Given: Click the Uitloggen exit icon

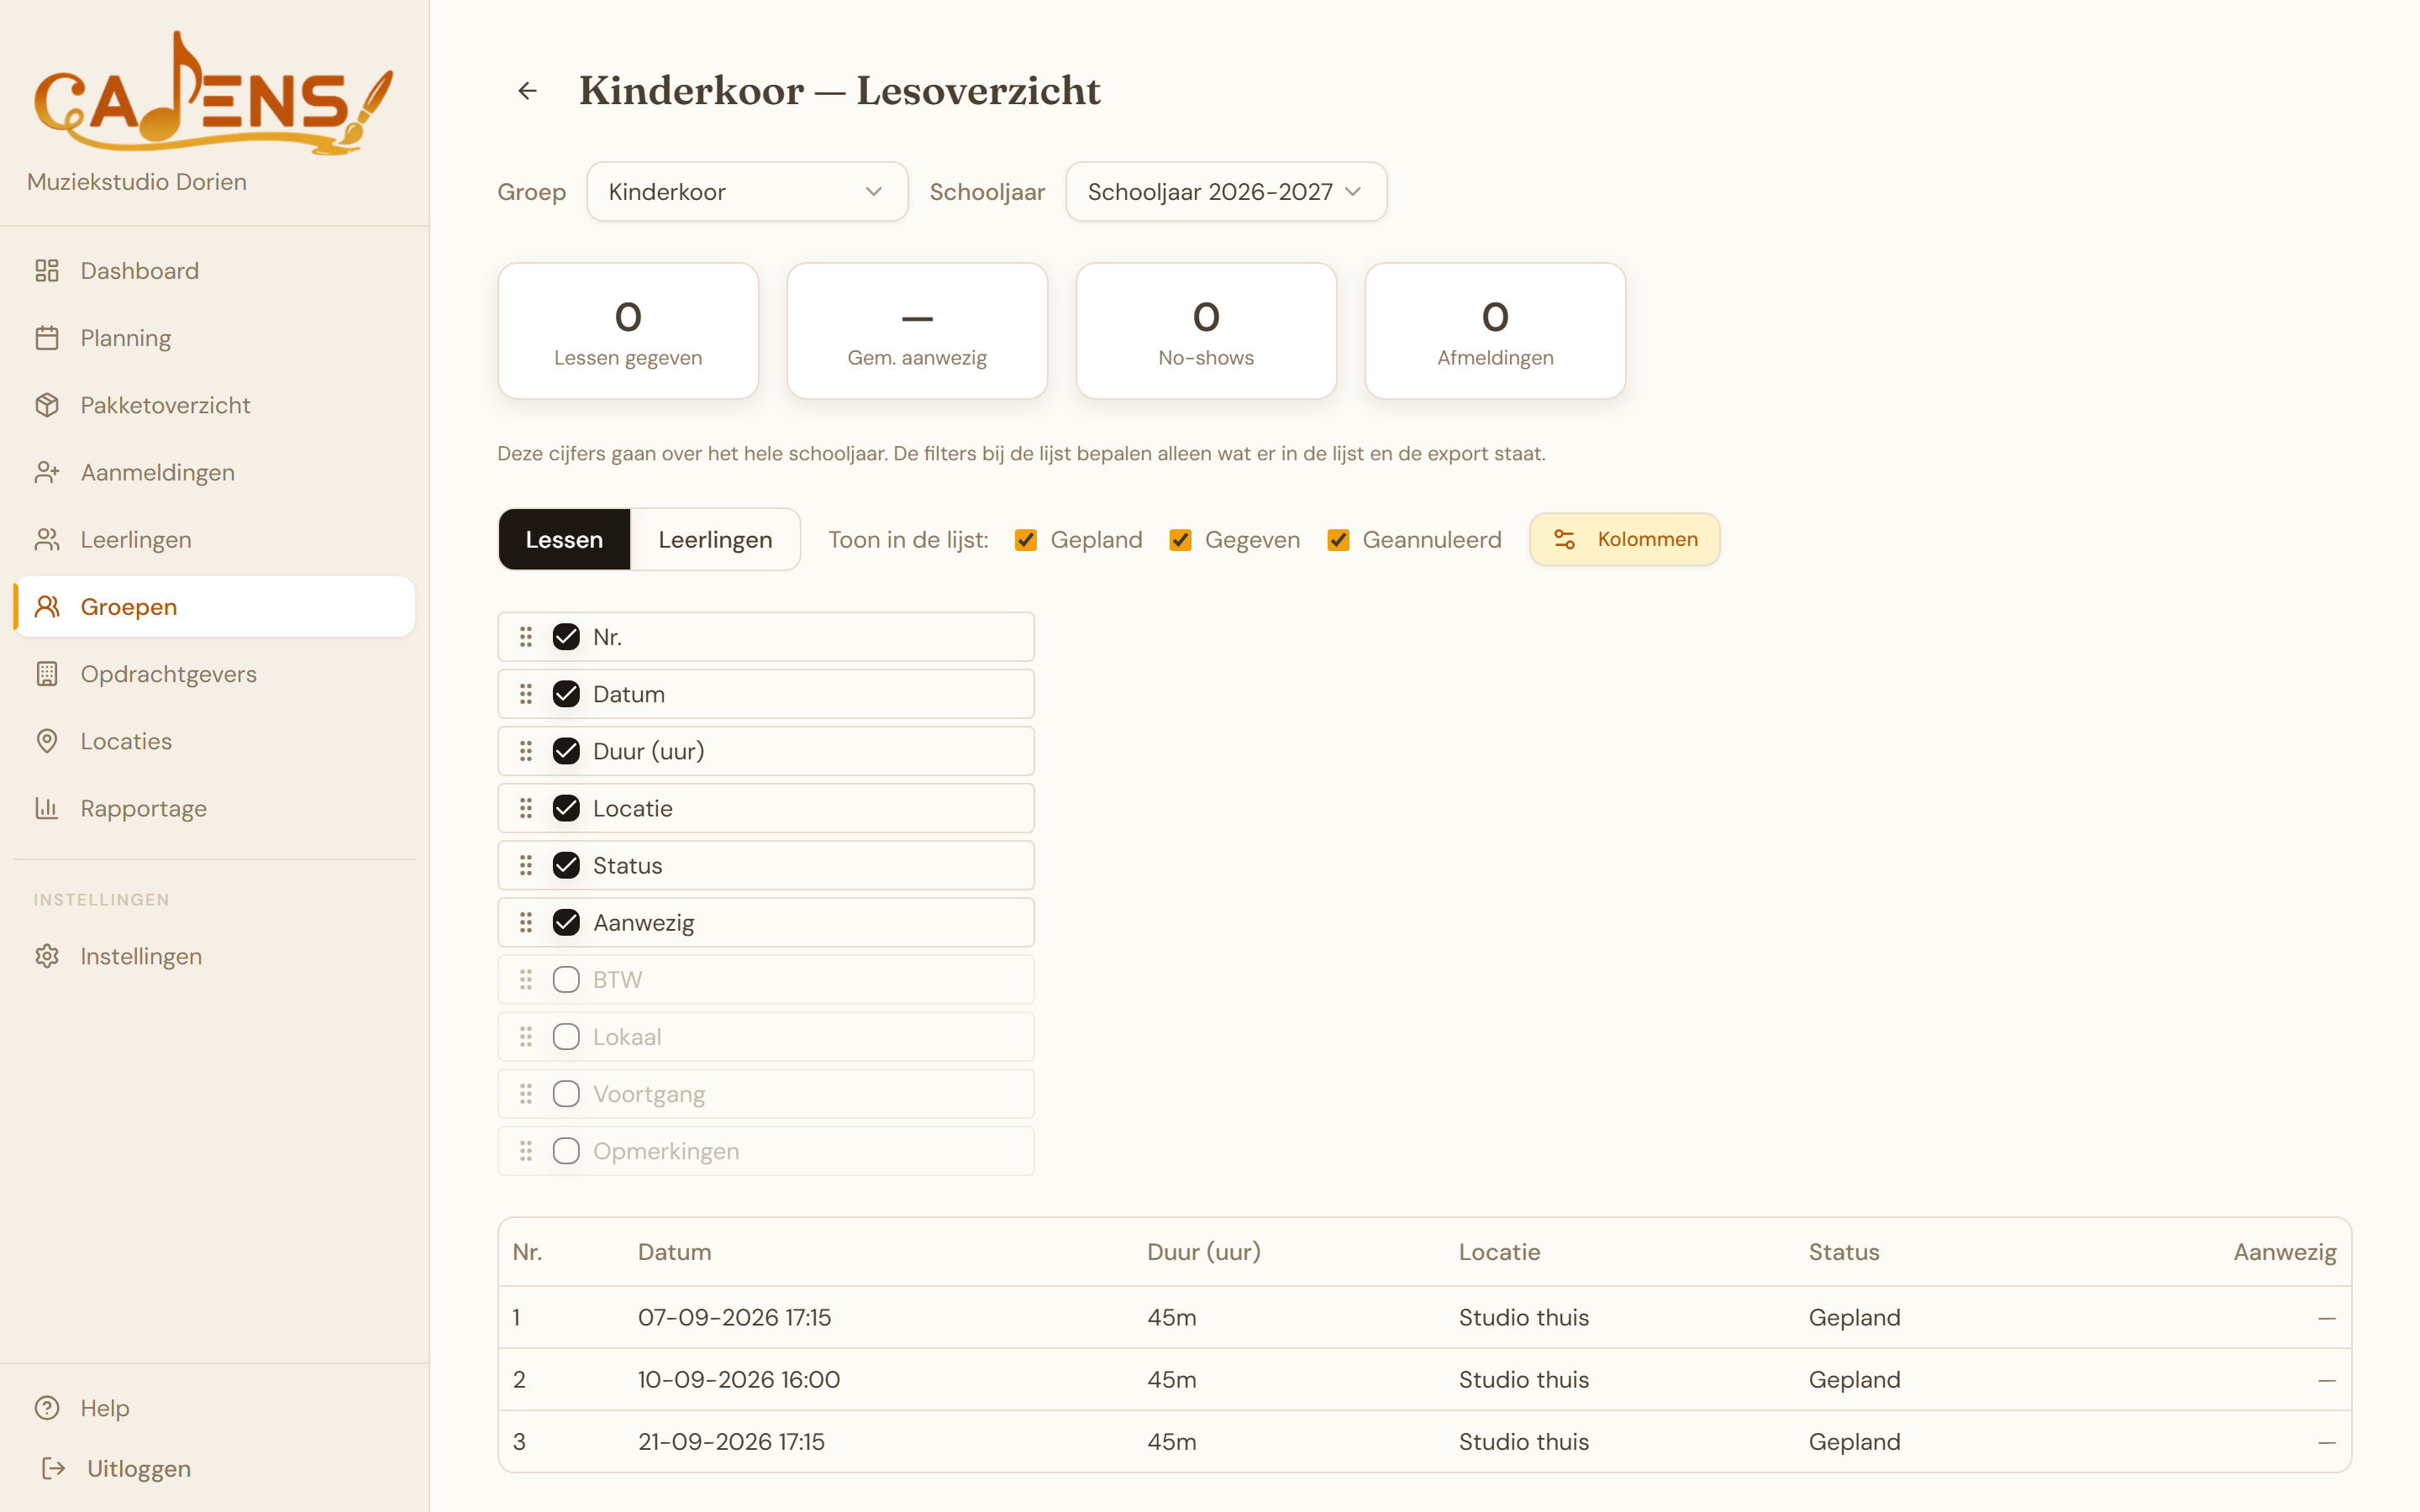Looking at the screenshot, I should click(x=54, y=1468).
